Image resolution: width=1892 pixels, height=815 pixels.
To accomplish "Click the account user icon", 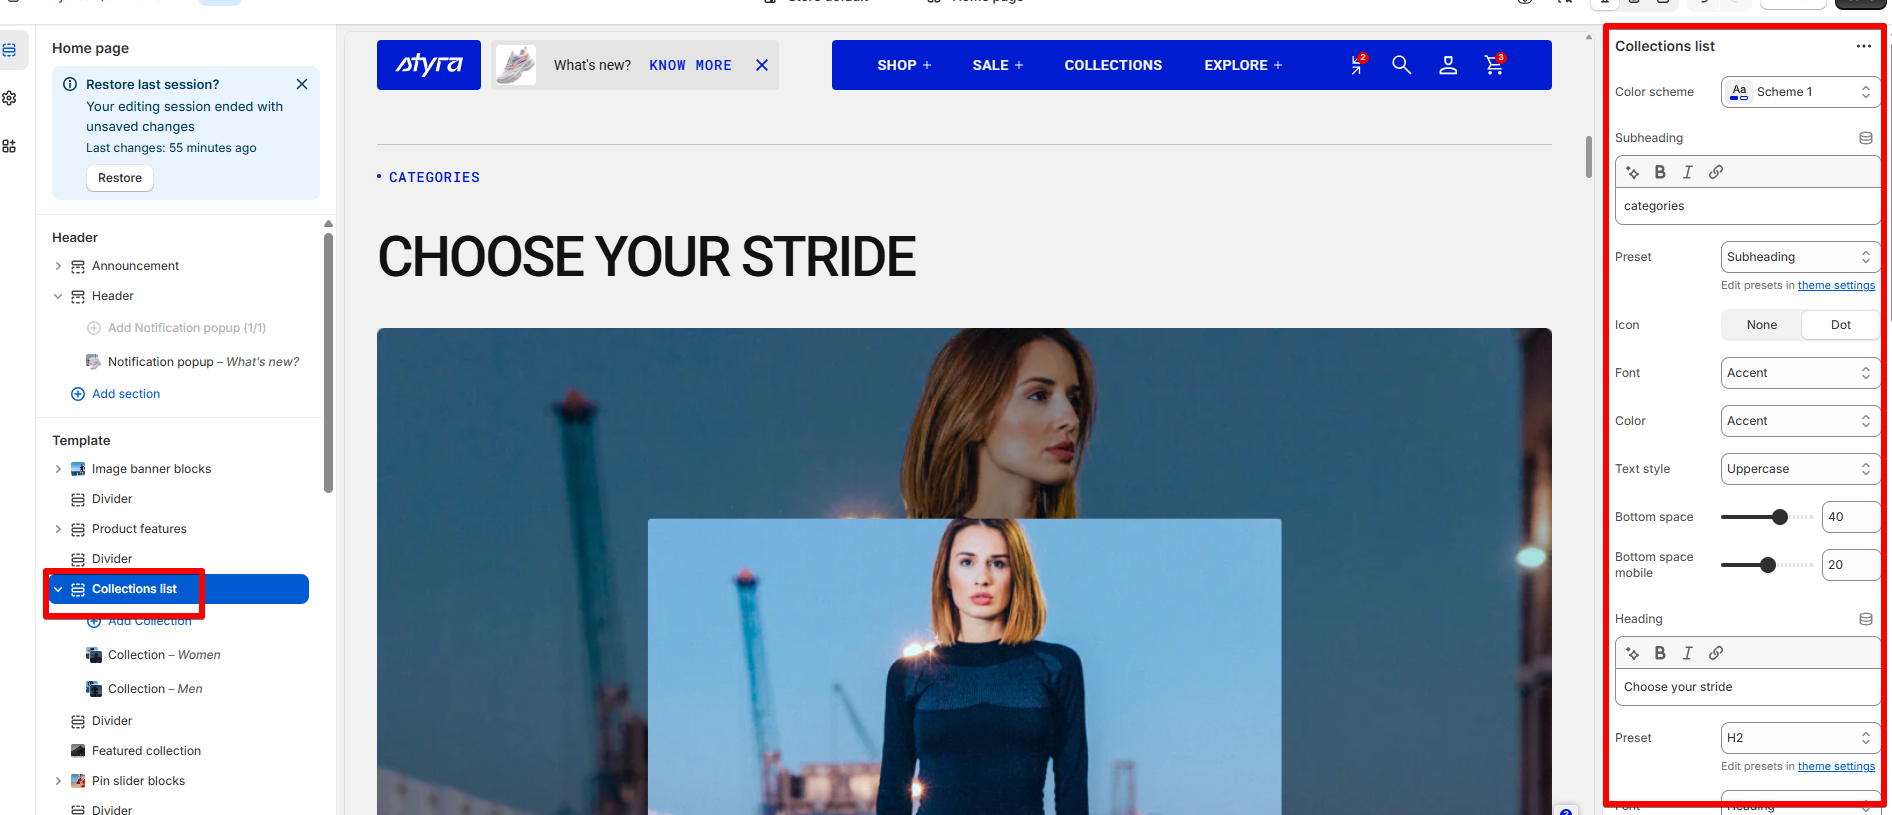I will [1448, 65].
